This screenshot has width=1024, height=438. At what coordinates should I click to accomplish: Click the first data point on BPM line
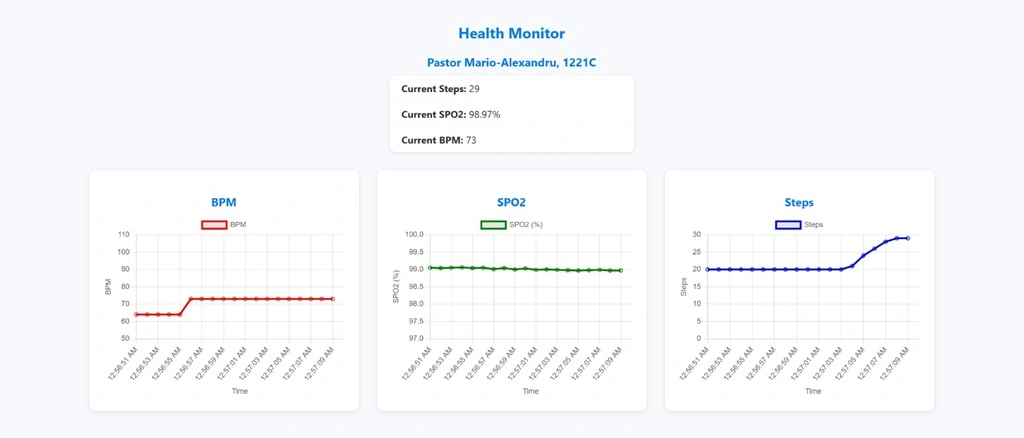[x=136, y=315]
